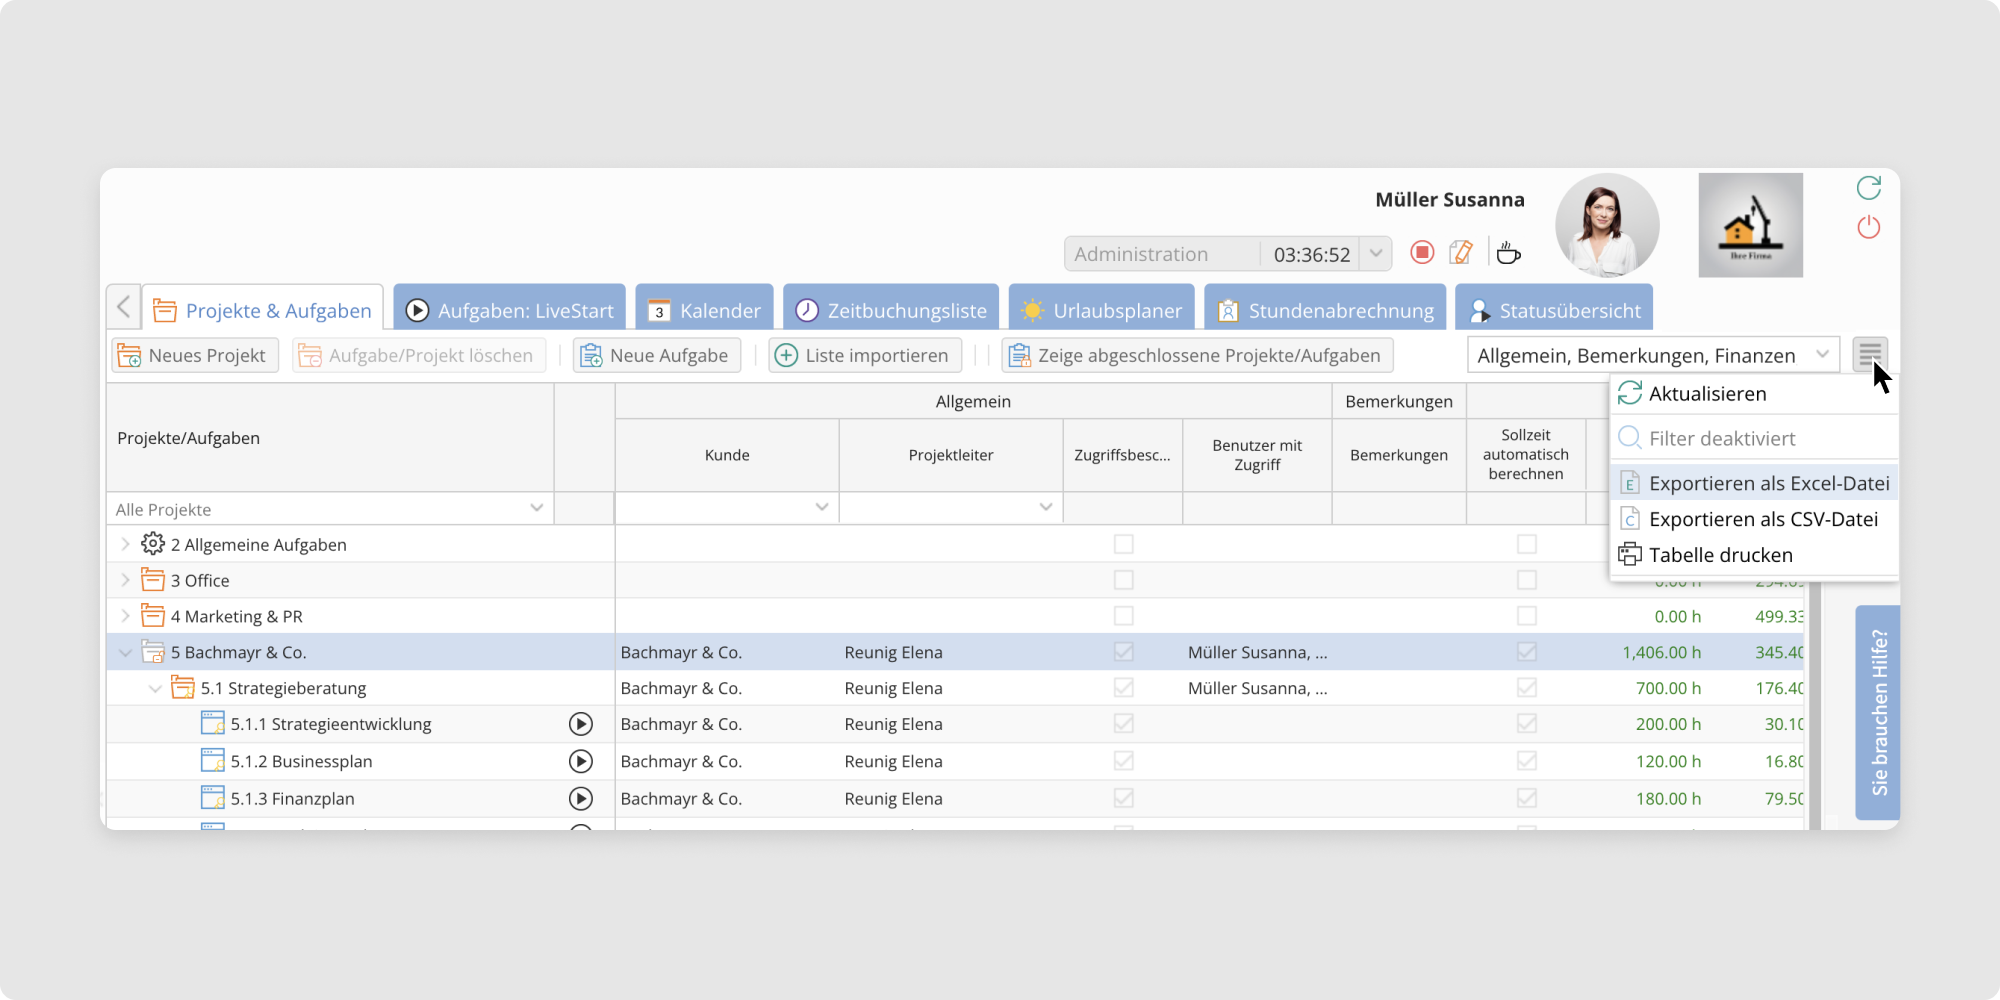Viewport: 2000px width, 1000px height.
Task: Click the Neues Projekt button
Action: (x=195, y=356)
